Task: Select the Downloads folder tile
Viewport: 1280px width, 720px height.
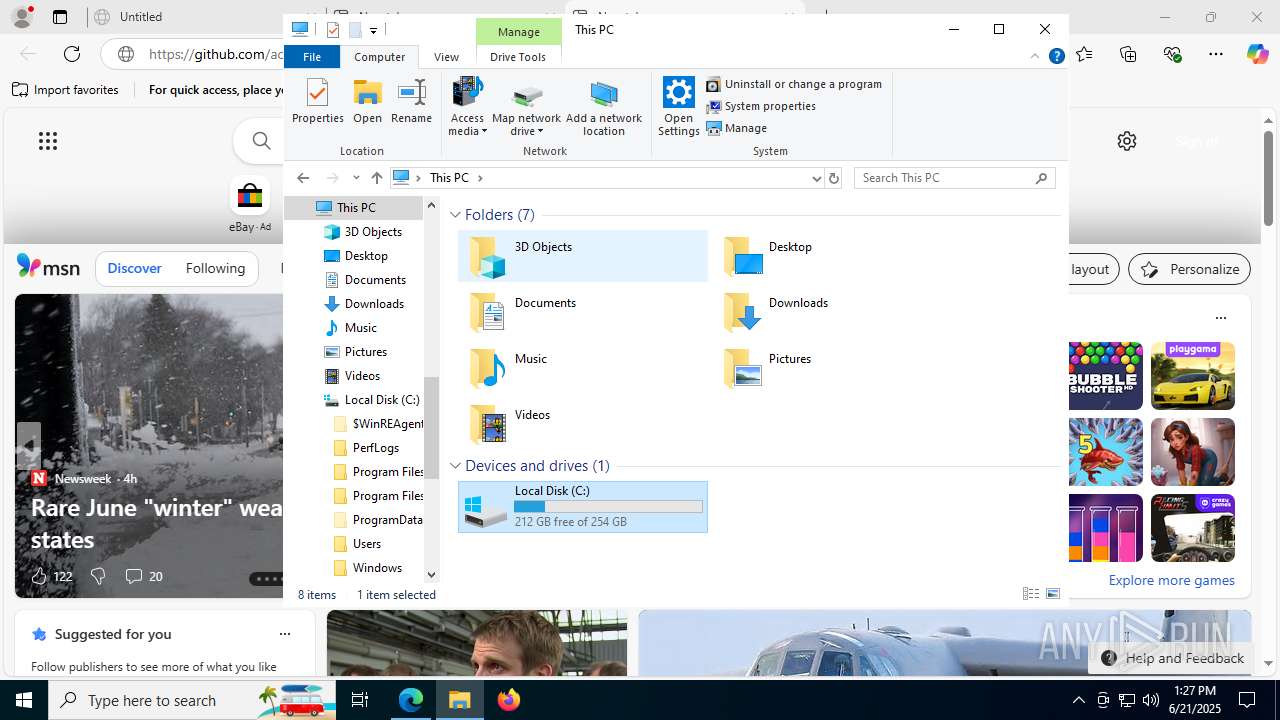Action: tap(837, 312)
